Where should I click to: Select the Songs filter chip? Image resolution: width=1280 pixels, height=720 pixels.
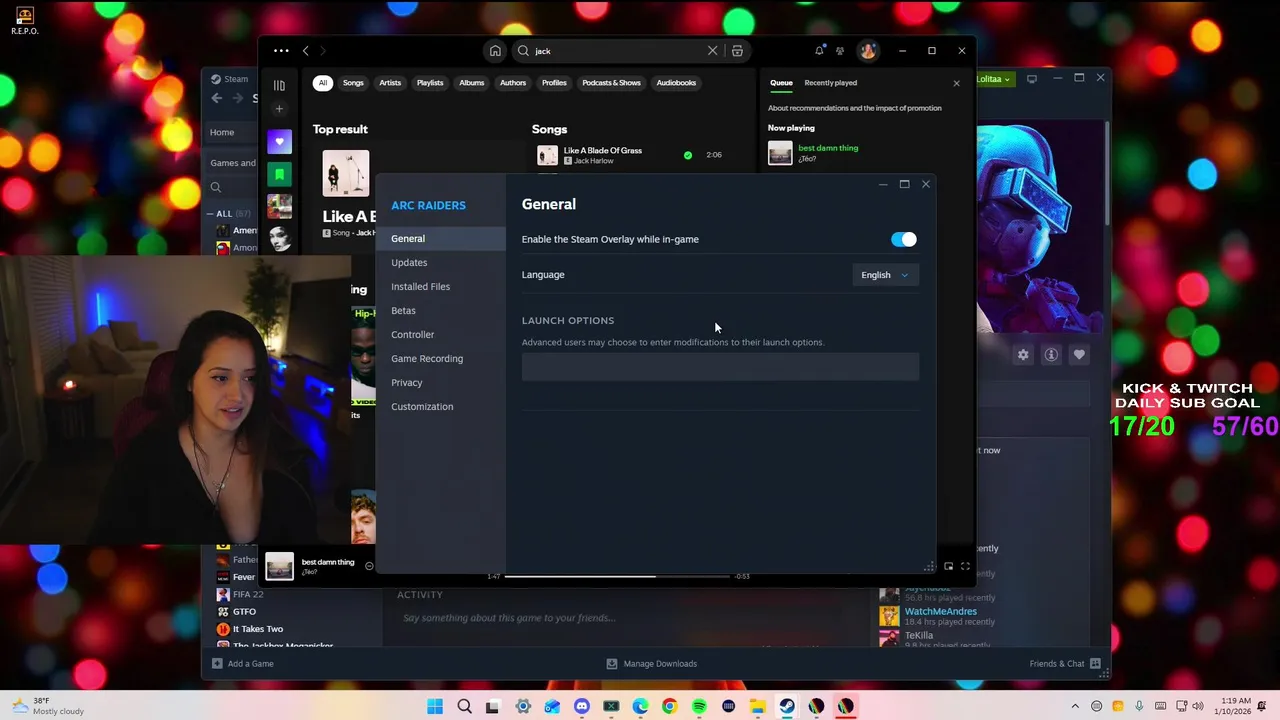coord(354,83)
